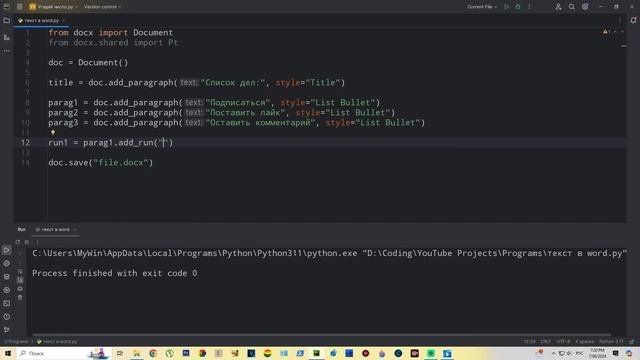Click the horizontal scrollbar in Run console
The width and height of the screenshot is (640, 360).
(x=322, y=335)
